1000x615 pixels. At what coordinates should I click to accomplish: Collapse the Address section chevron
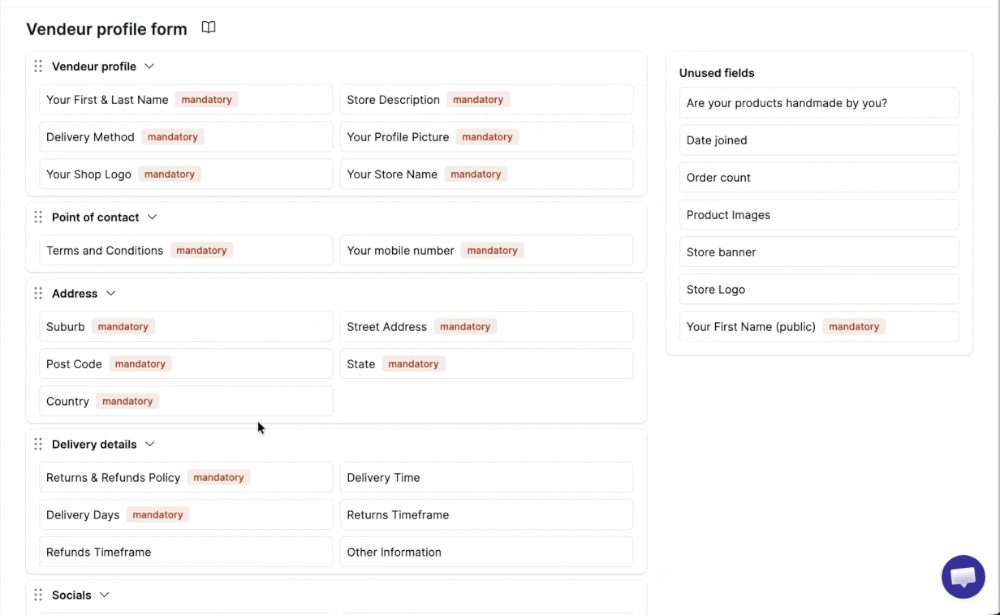click(x=111, y=293)
